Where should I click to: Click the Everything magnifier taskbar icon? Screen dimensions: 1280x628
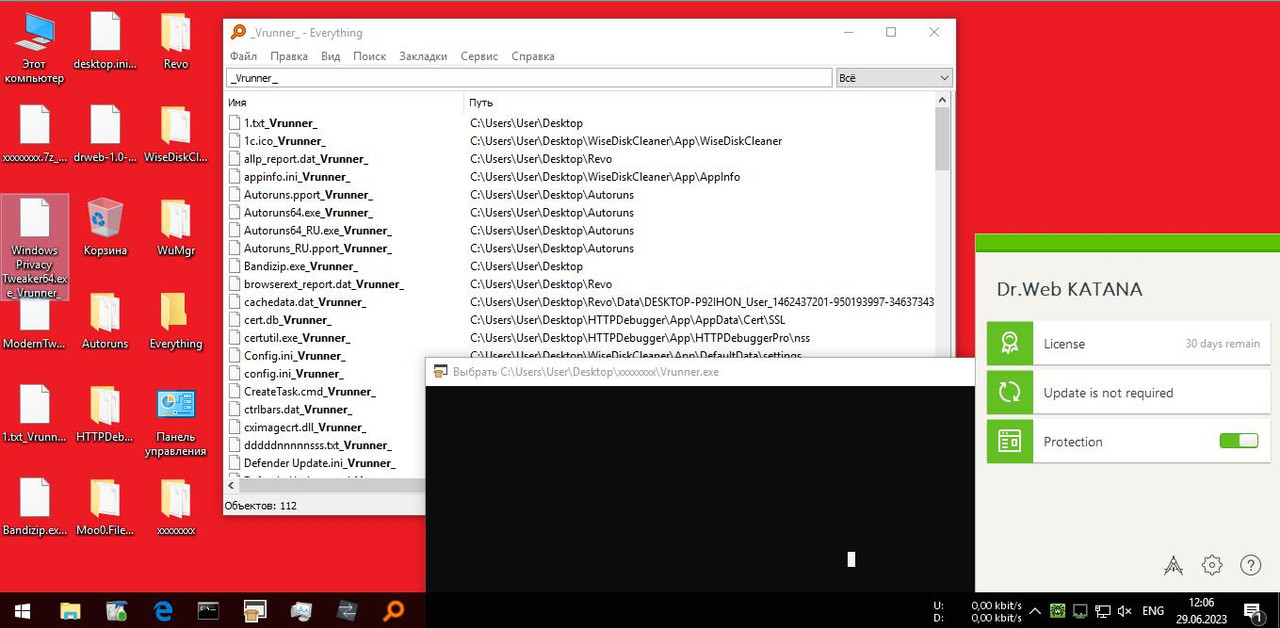click(x=394, y=610)
